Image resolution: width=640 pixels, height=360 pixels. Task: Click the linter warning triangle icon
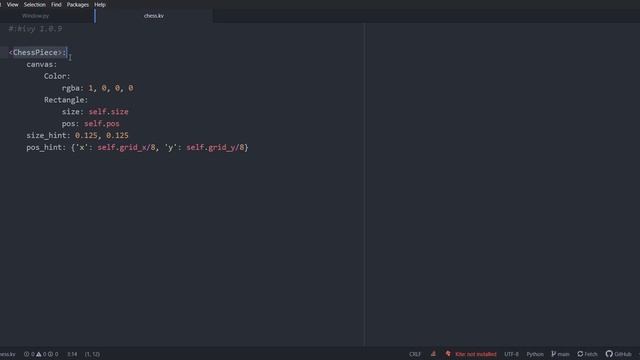pyautogui.click(x=38, y=354)
